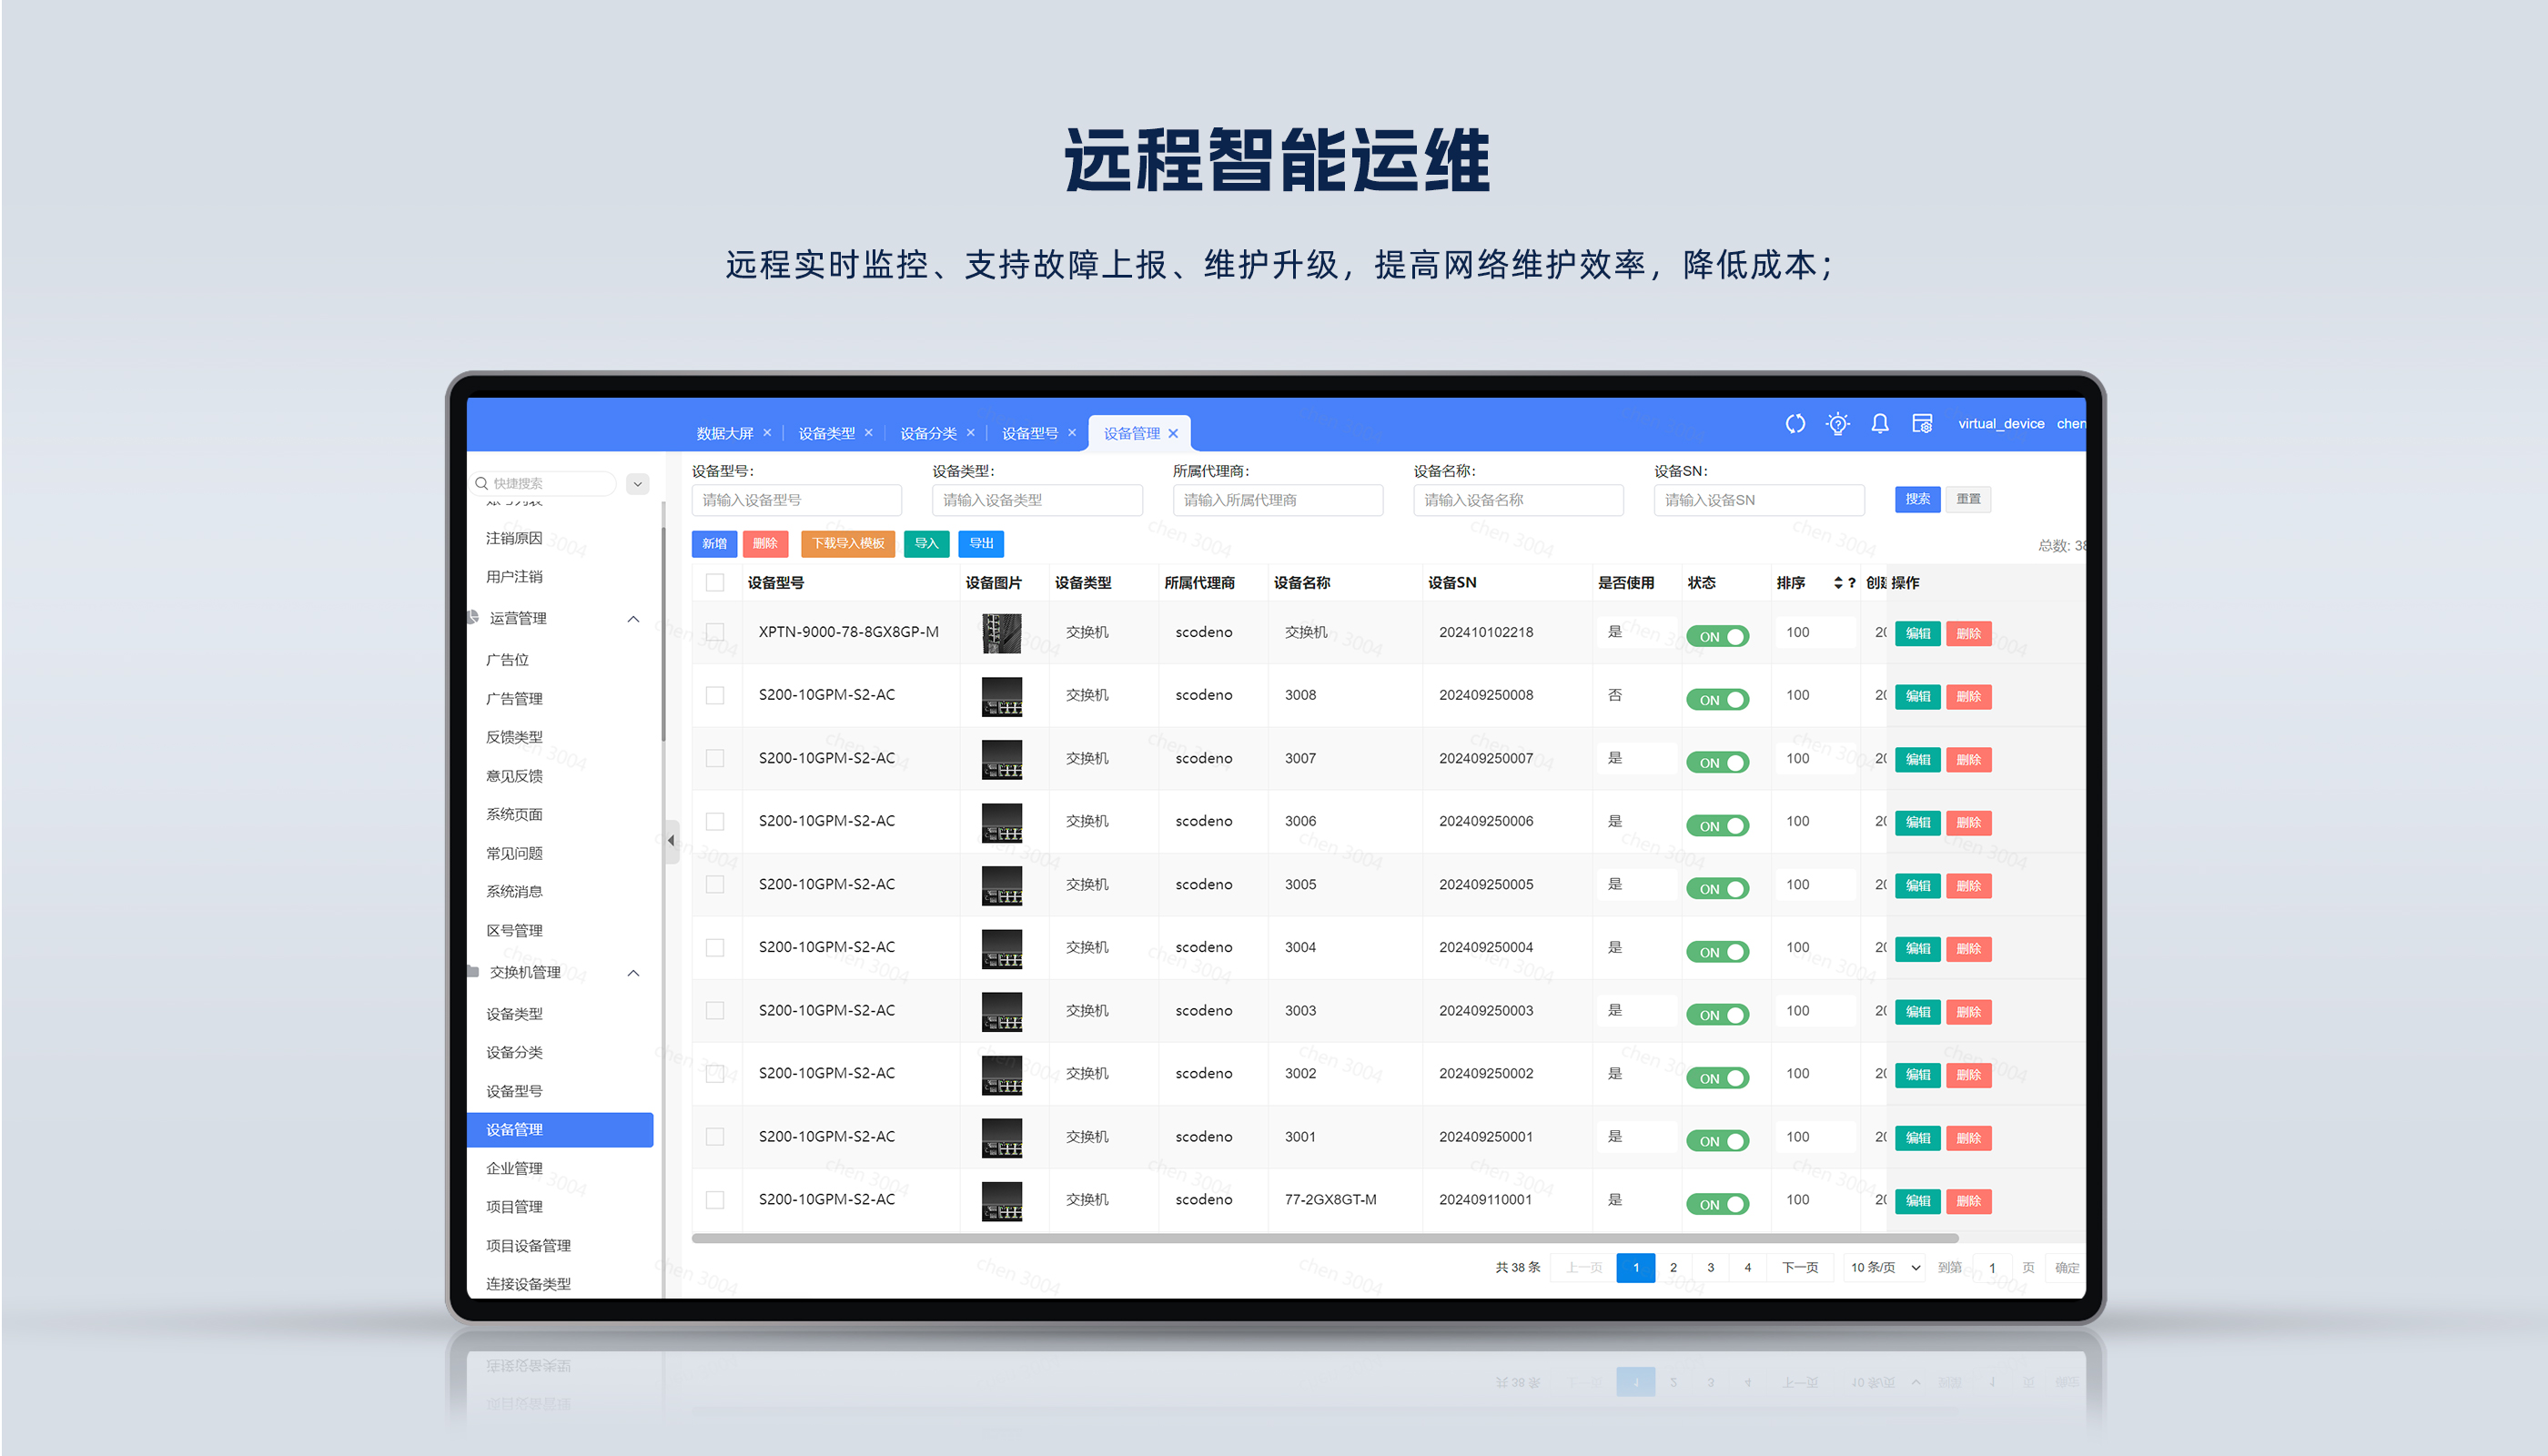
Task: Click the sidebar collapse arrow handle
Action: 671,840
